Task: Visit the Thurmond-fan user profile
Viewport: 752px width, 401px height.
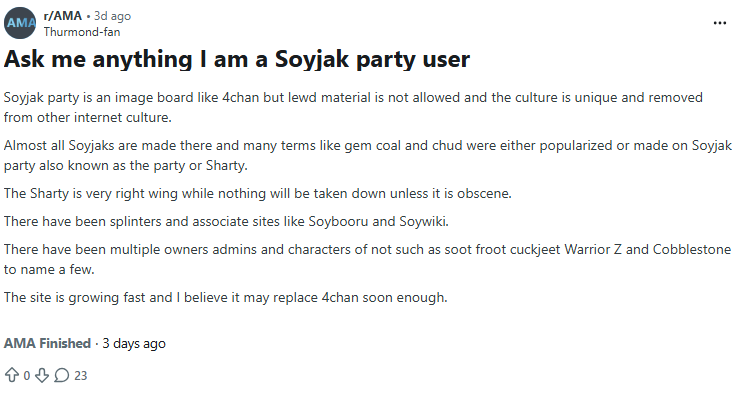Action: pyautogui.click(x=85, y=32)
